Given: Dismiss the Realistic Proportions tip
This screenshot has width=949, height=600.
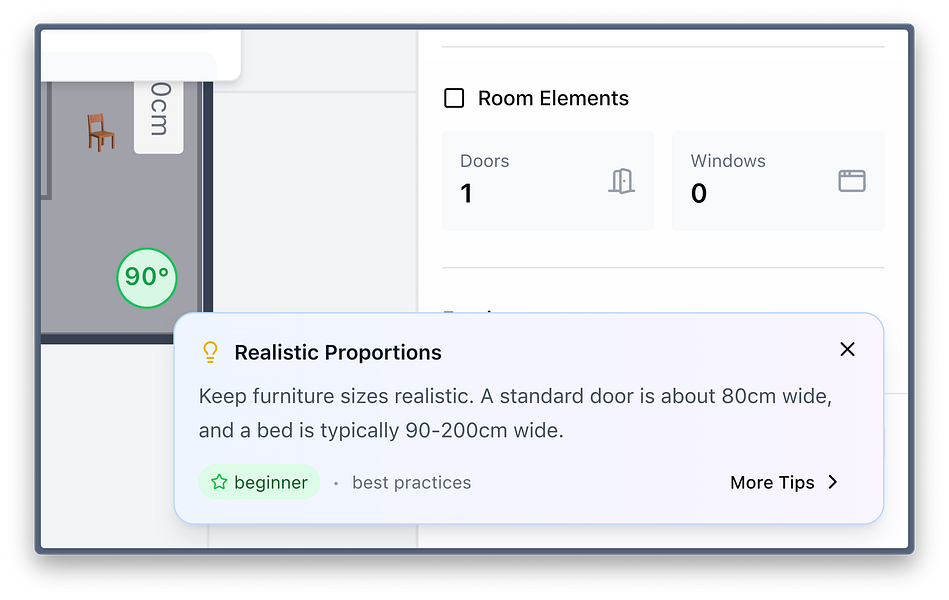Looking at the screenshot, I should (847, 349).
